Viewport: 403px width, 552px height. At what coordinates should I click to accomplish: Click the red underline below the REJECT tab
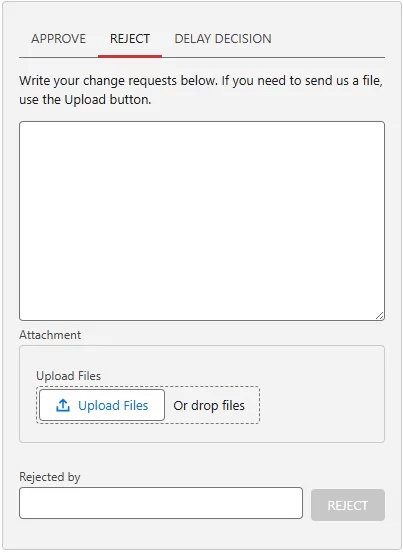pos(130,56)
